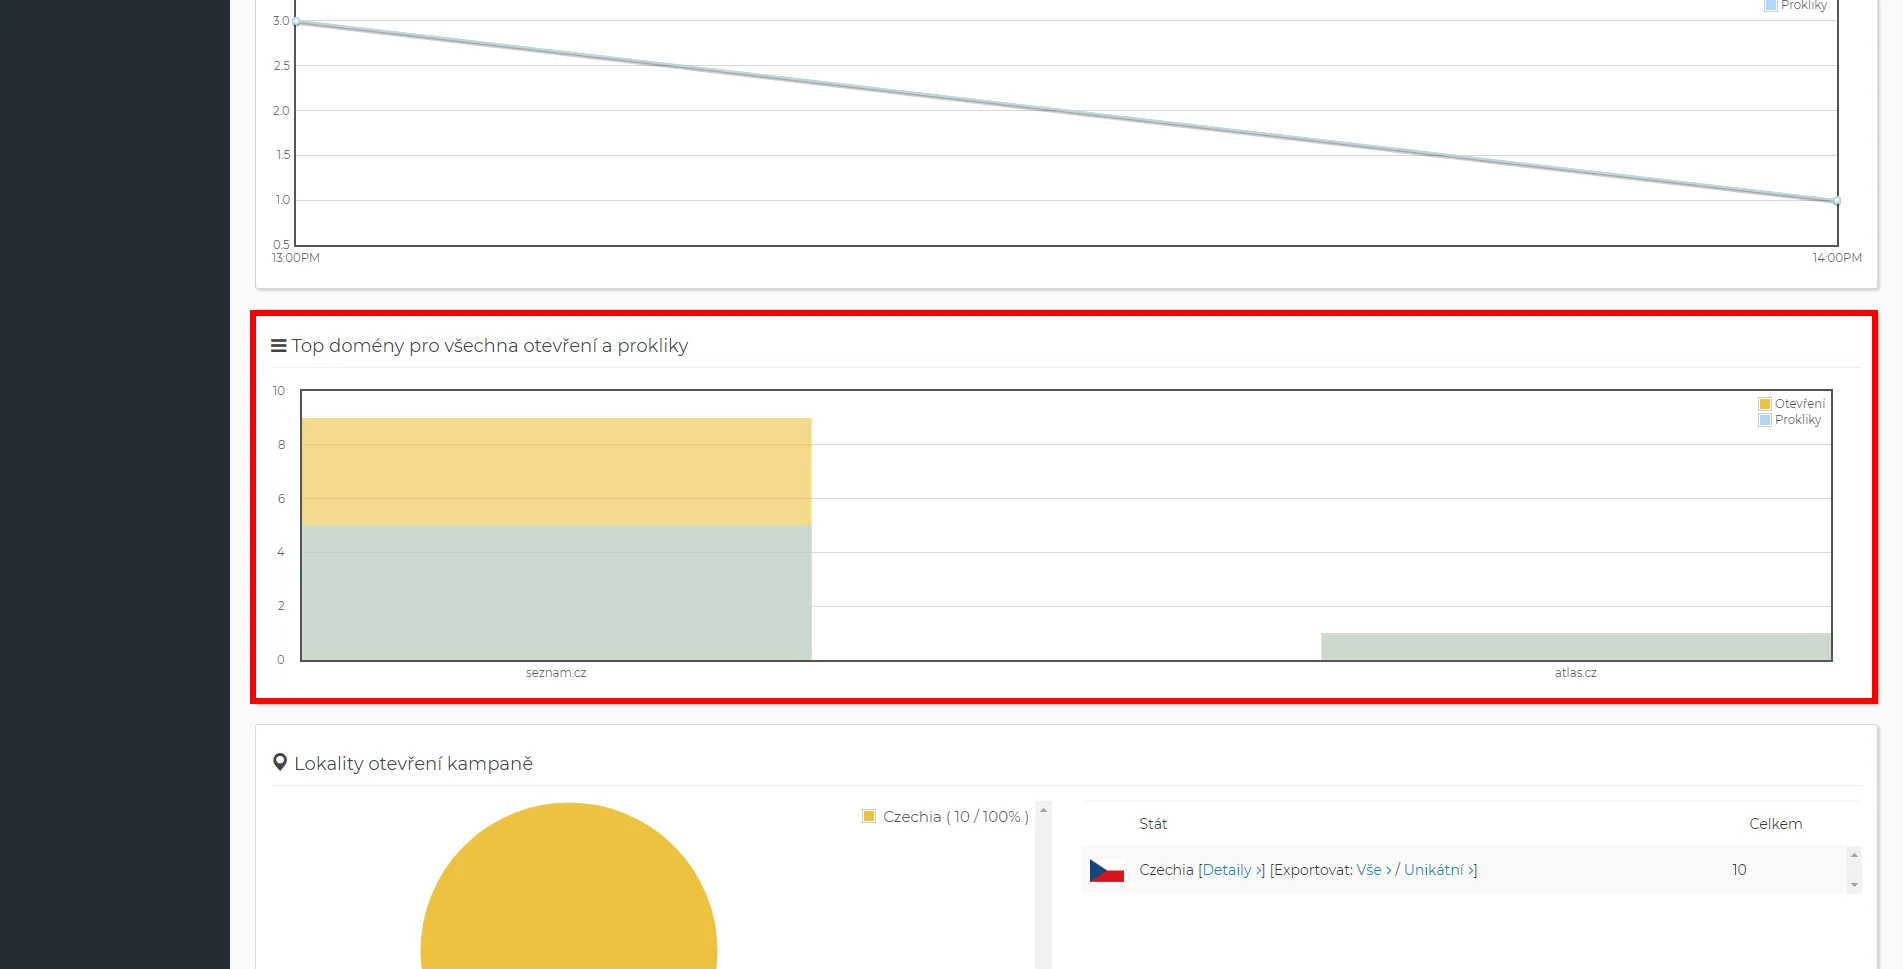Click the yellow seznam.cz bar segment
1903x969 pixels.
pos(556,471)
